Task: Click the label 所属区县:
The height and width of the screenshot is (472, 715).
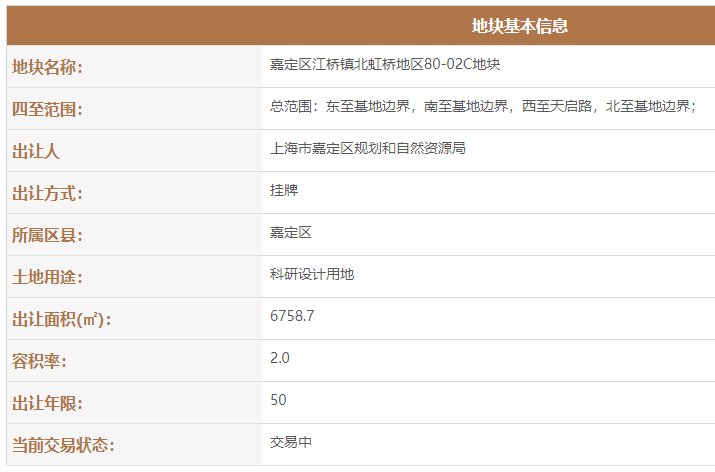Action: point(47,235)
